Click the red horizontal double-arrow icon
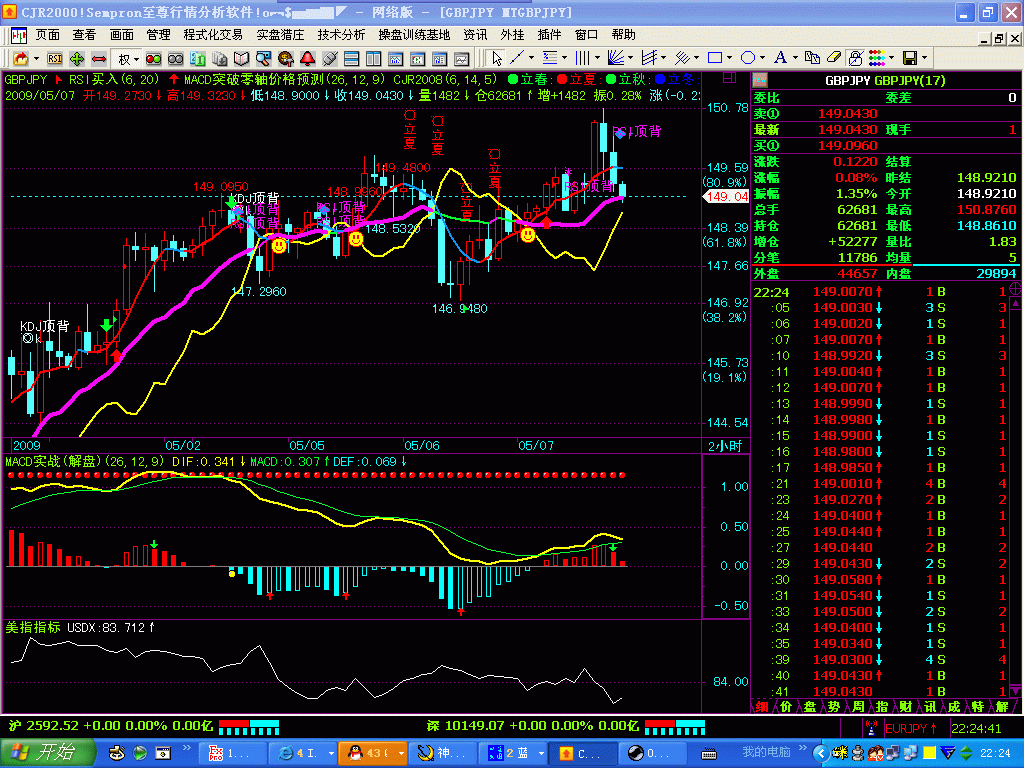Screen dimensions: 1024x768 [99, 58]
